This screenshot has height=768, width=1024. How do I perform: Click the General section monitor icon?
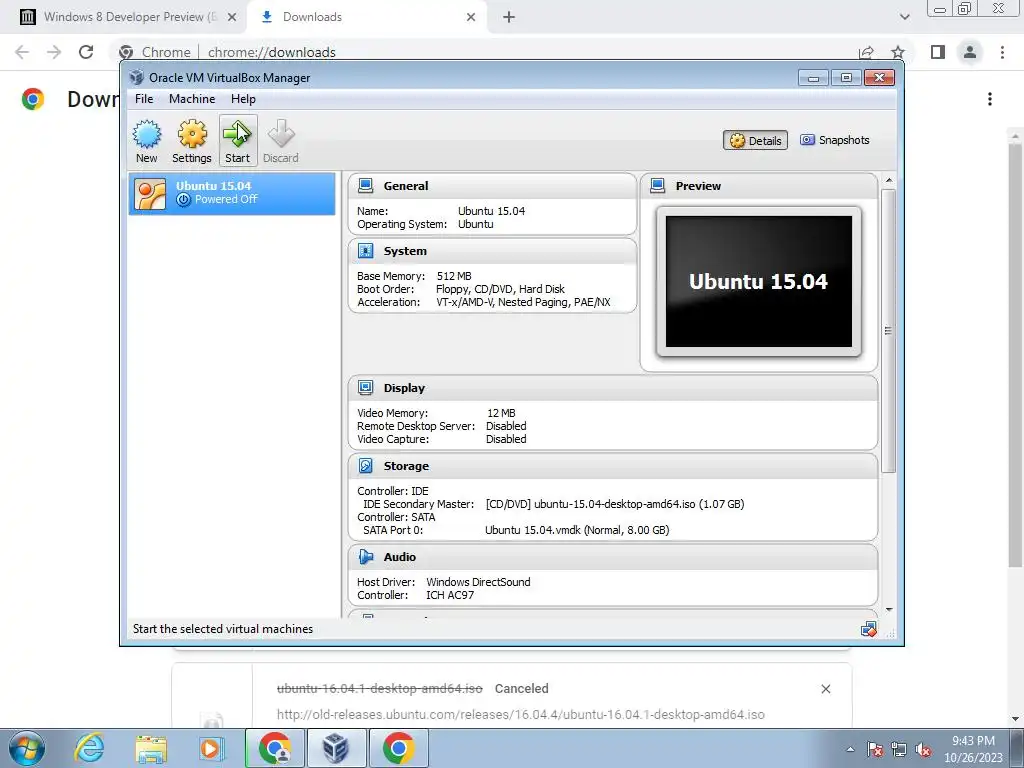click(366, 186)
